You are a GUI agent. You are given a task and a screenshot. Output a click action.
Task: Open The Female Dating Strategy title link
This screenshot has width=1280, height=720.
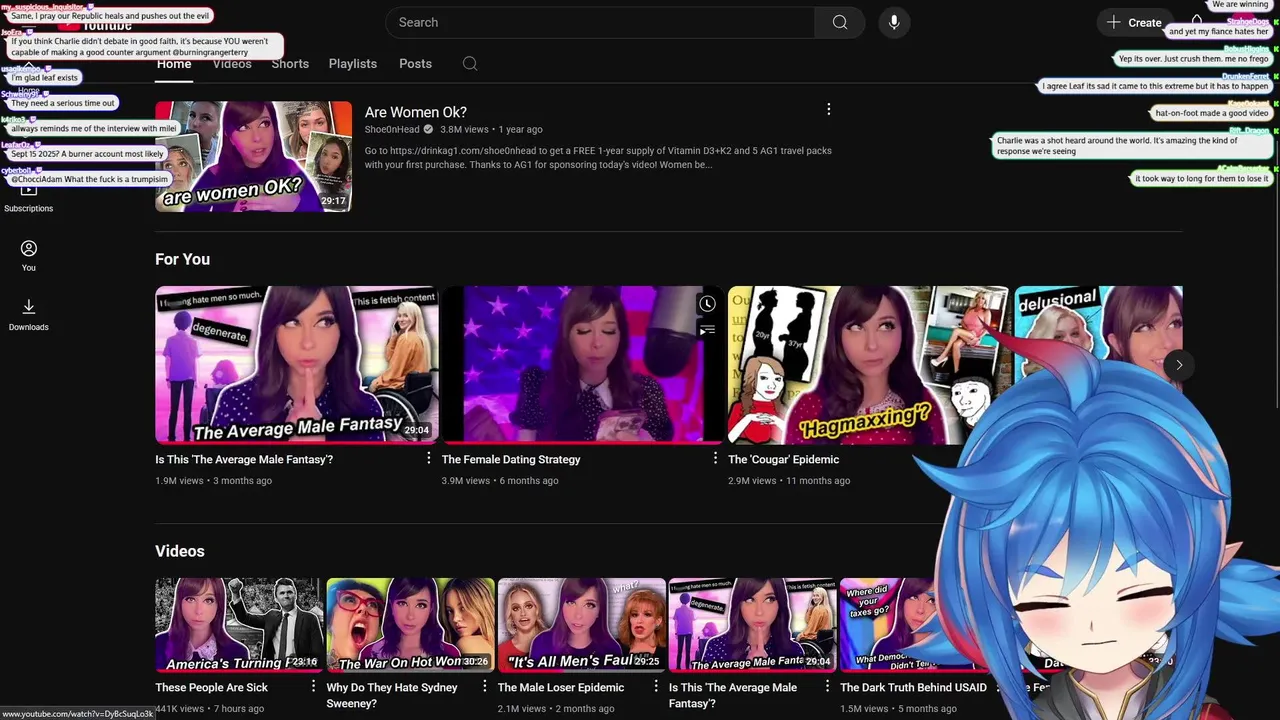point(511,460)
